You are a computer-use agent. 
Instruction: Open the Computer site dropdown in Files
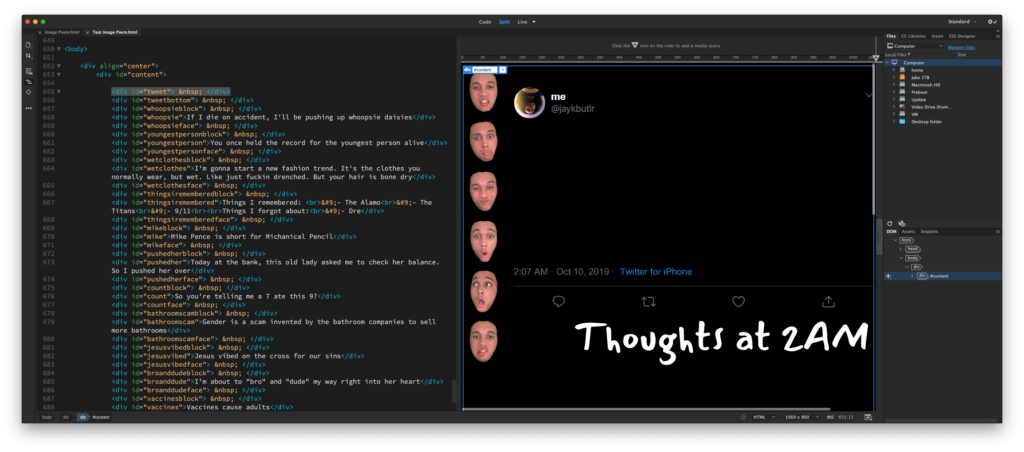916,46
